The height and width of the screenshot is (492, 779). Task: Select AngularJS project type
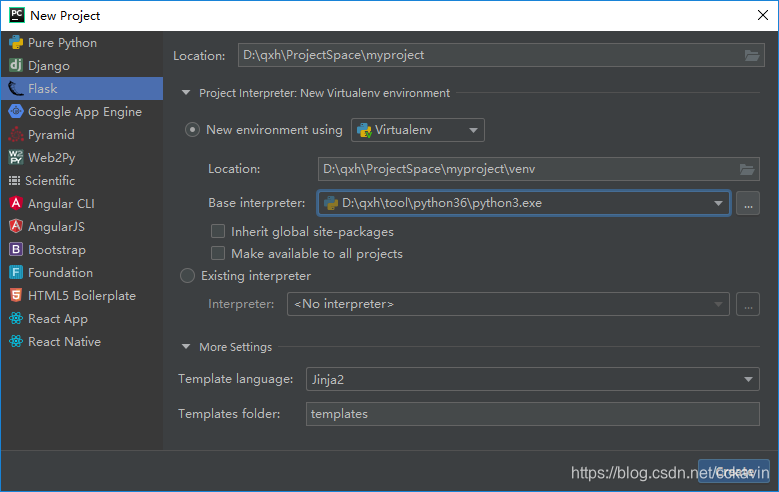[x=82, y=226]
